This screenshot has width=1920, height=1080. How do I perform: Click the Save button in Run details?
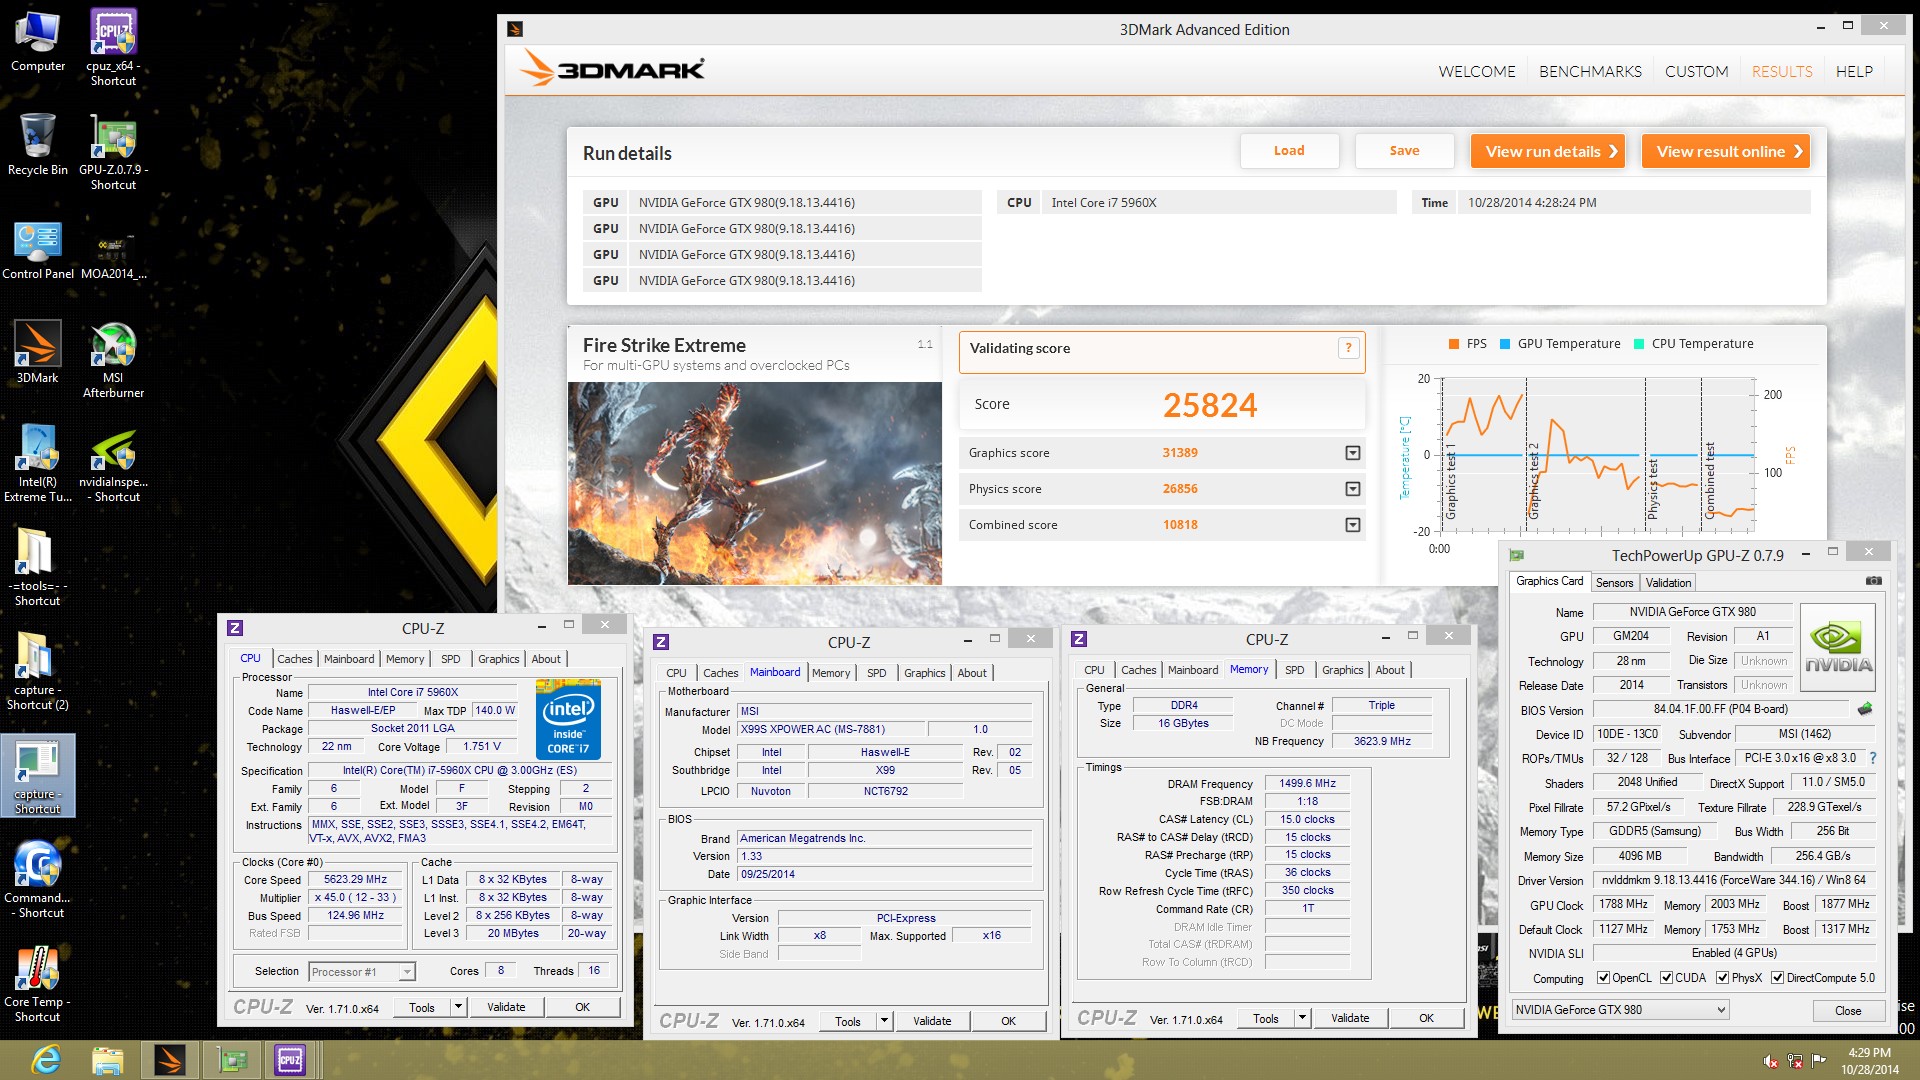click(x=1404, y=151)
